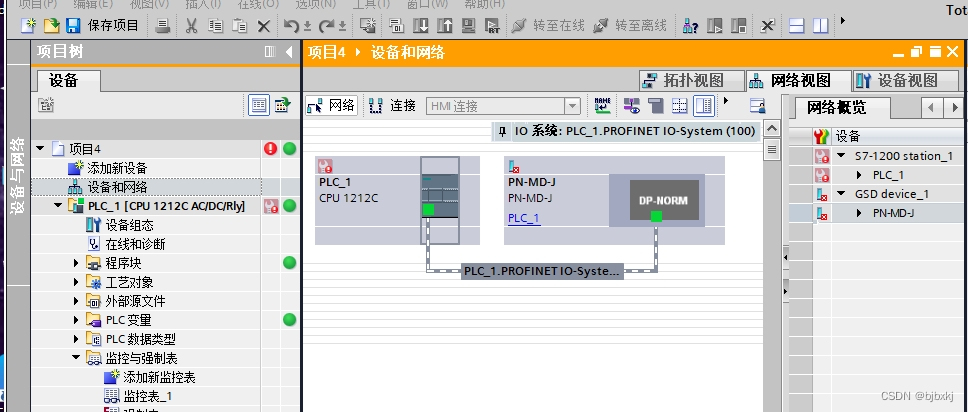Expand the 程序块 folder
Viewport: 968px width, 412px height.
pyautogui.click(x=76, y=263)
